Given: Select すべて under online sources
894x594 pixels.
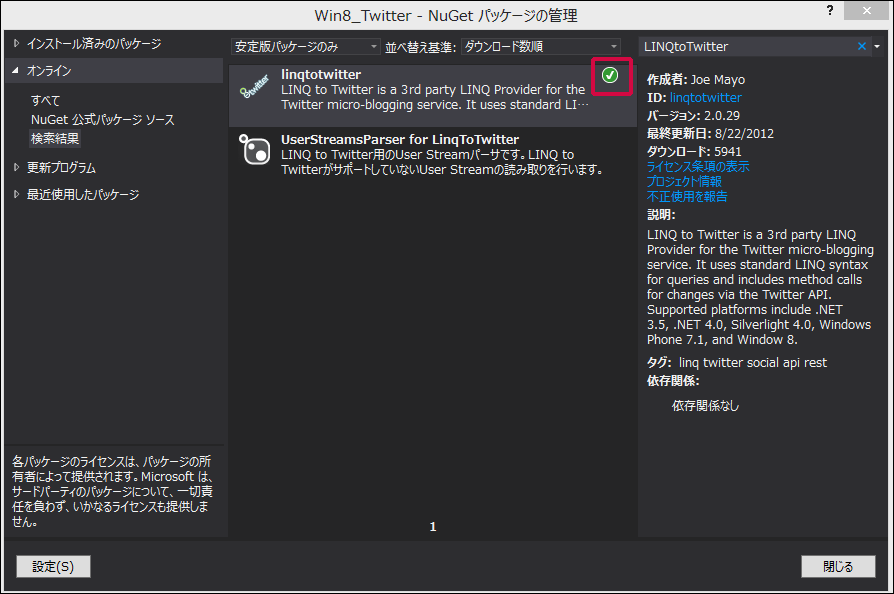Looking at the screenshot, I should click(46, 100).
